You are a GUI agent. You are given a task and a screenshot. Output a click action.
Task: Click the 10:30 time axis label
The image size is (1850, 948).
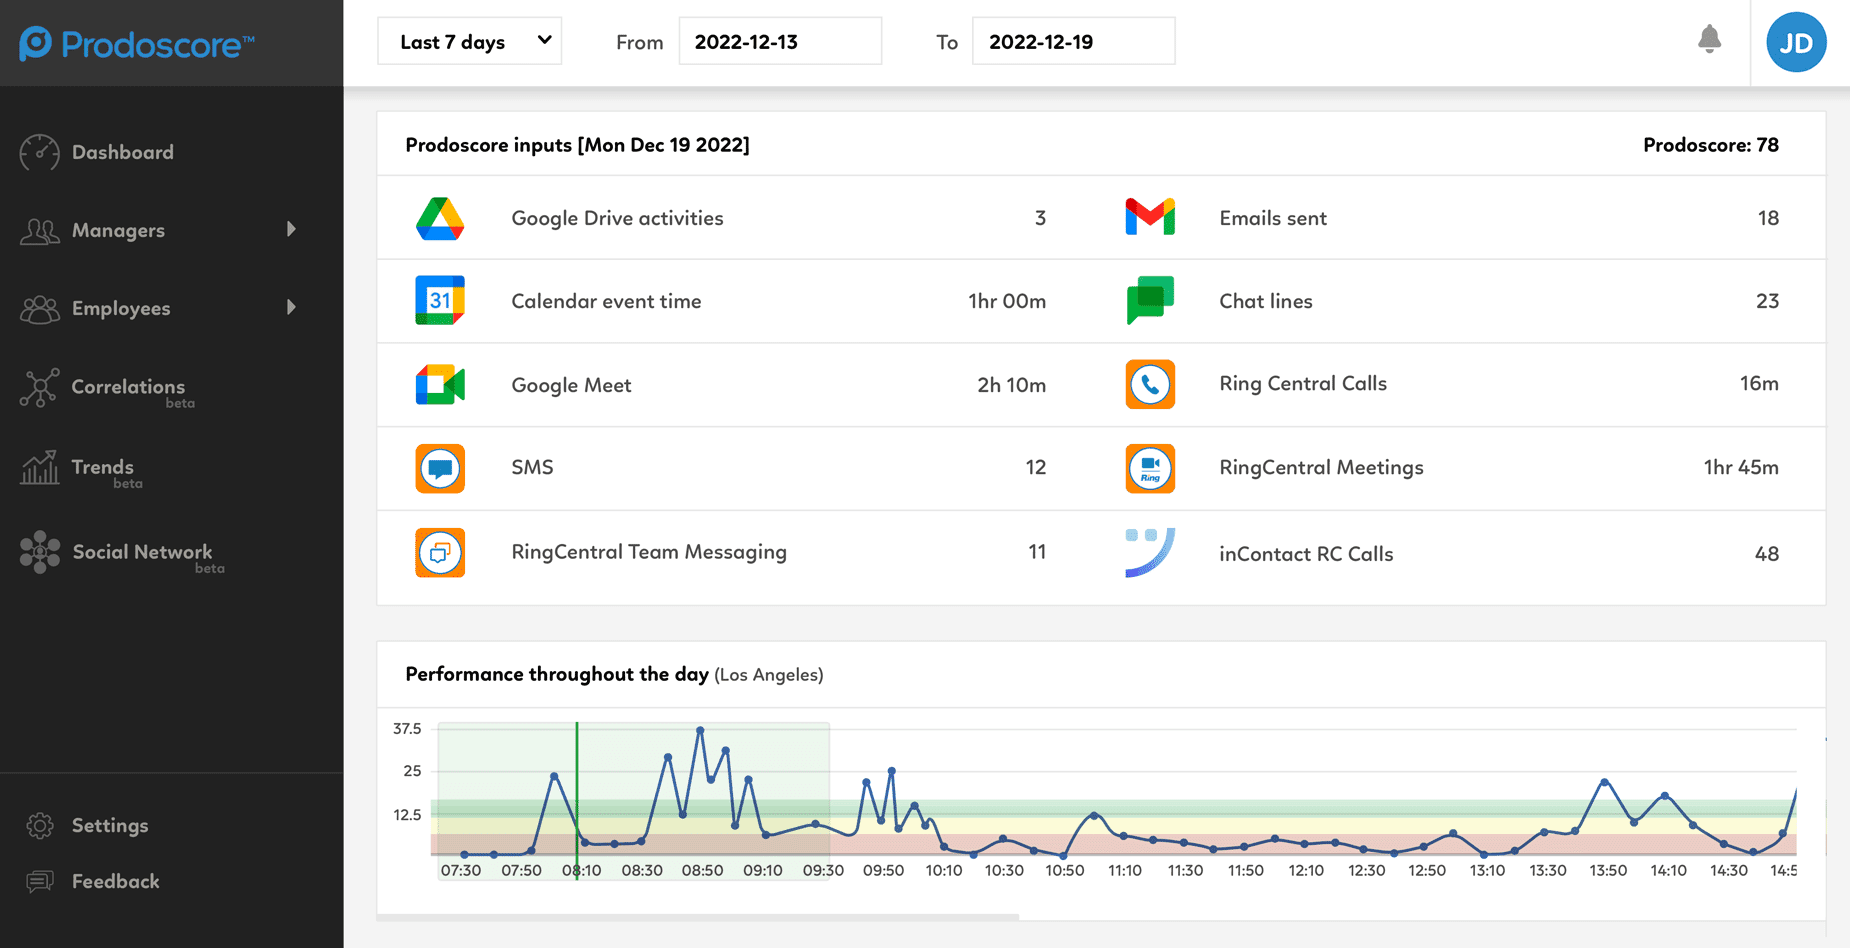[1004, 871]
